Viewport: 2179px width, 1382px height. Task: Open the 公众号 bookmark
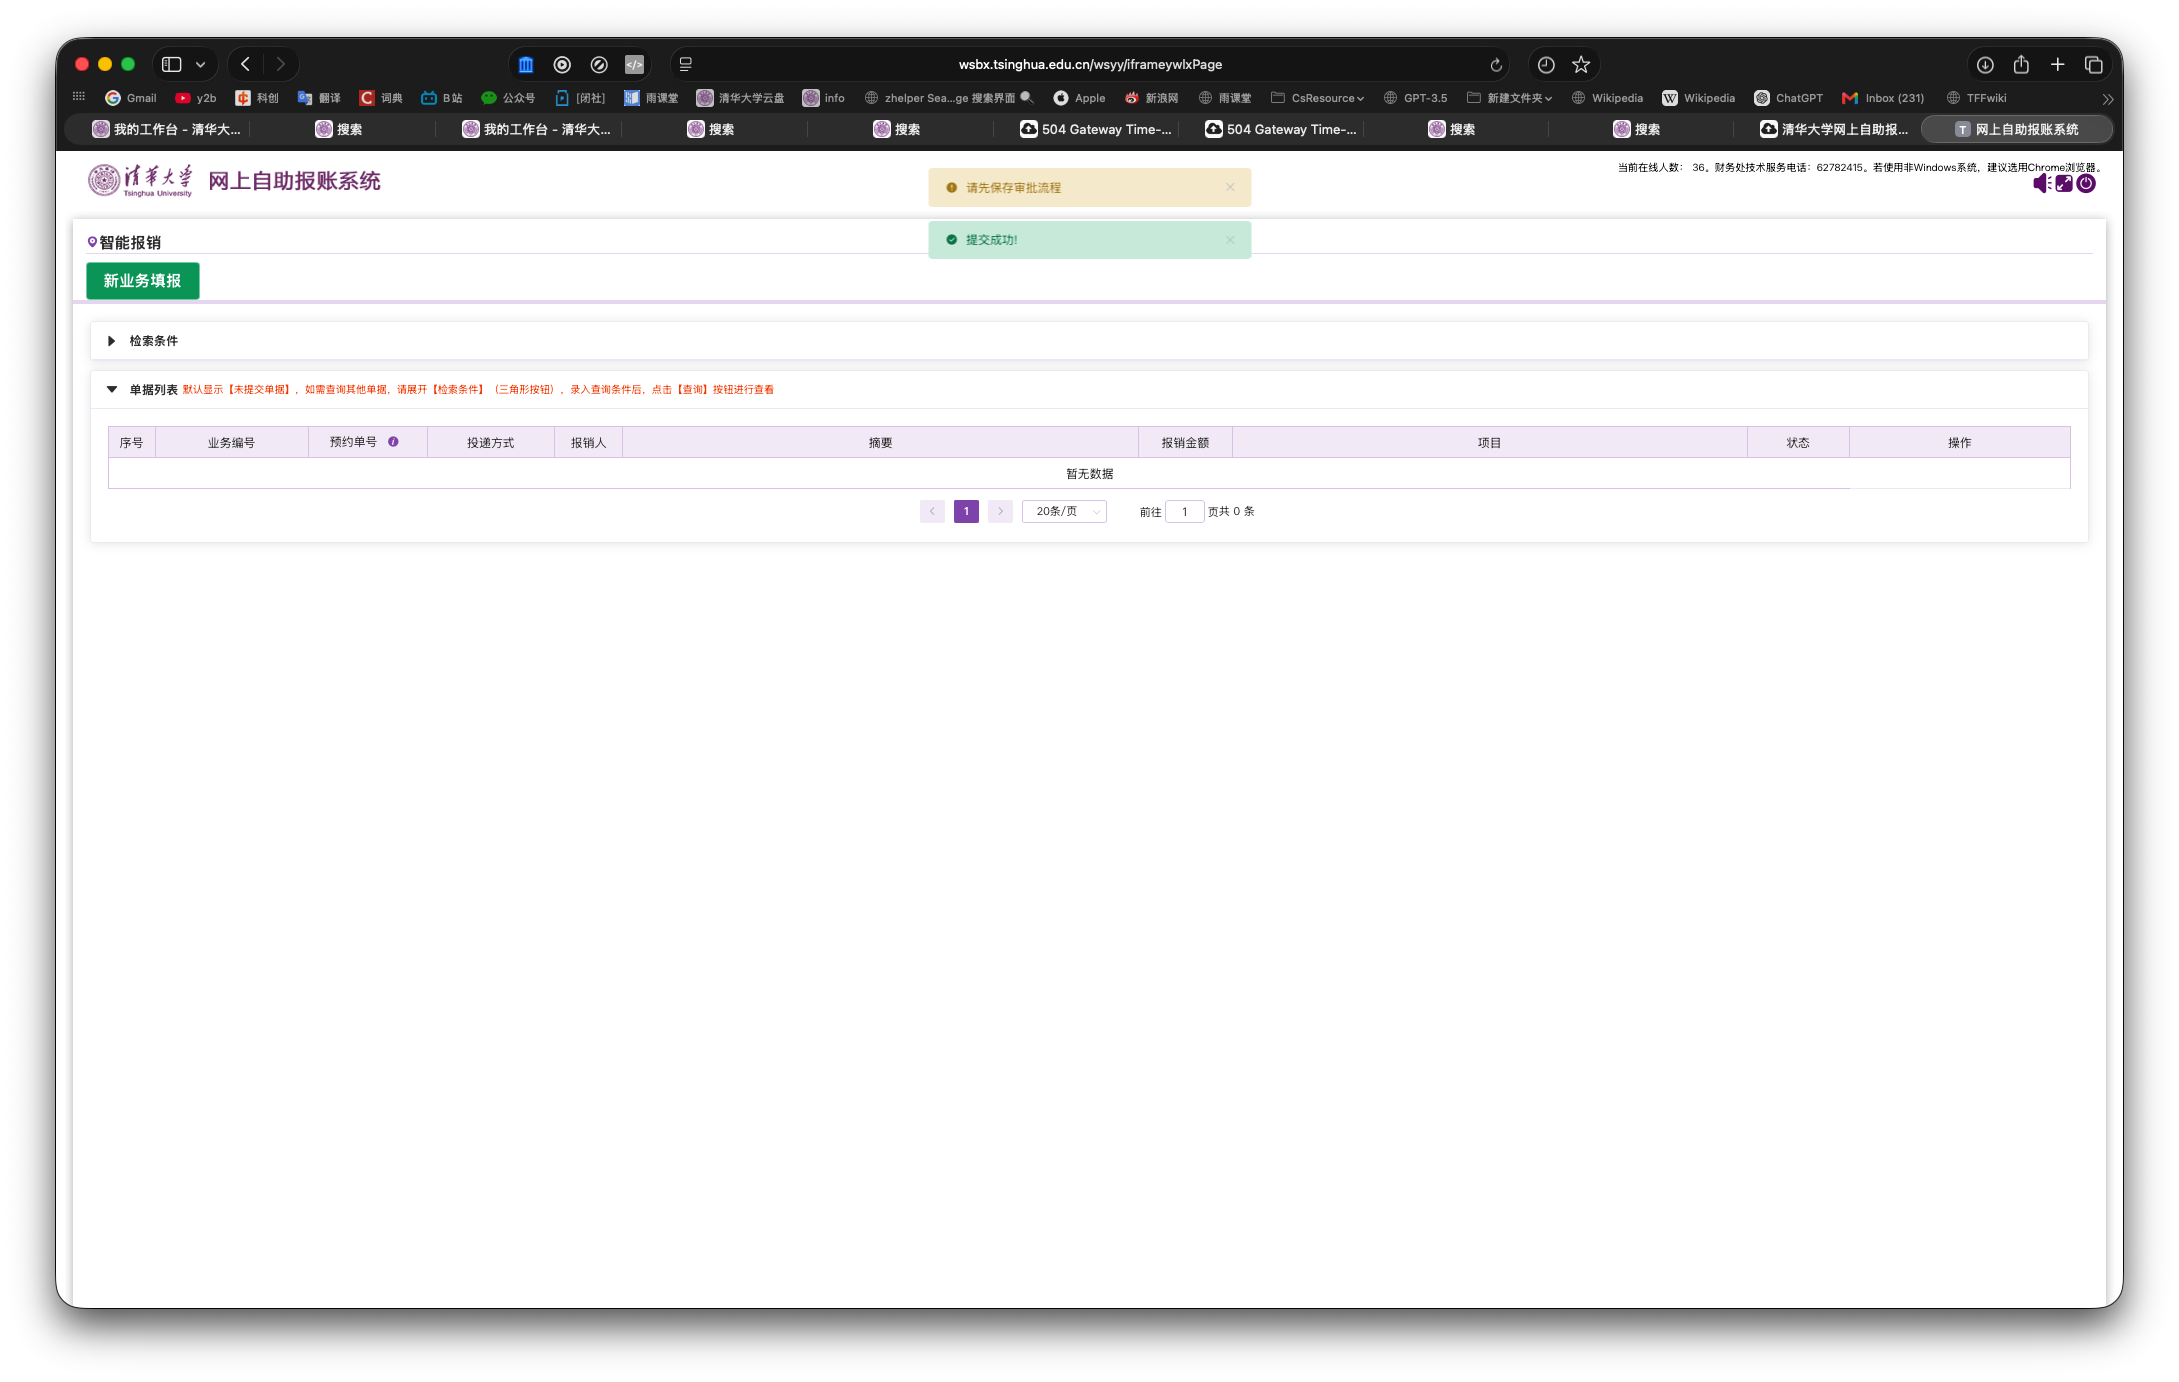point(508,98)
